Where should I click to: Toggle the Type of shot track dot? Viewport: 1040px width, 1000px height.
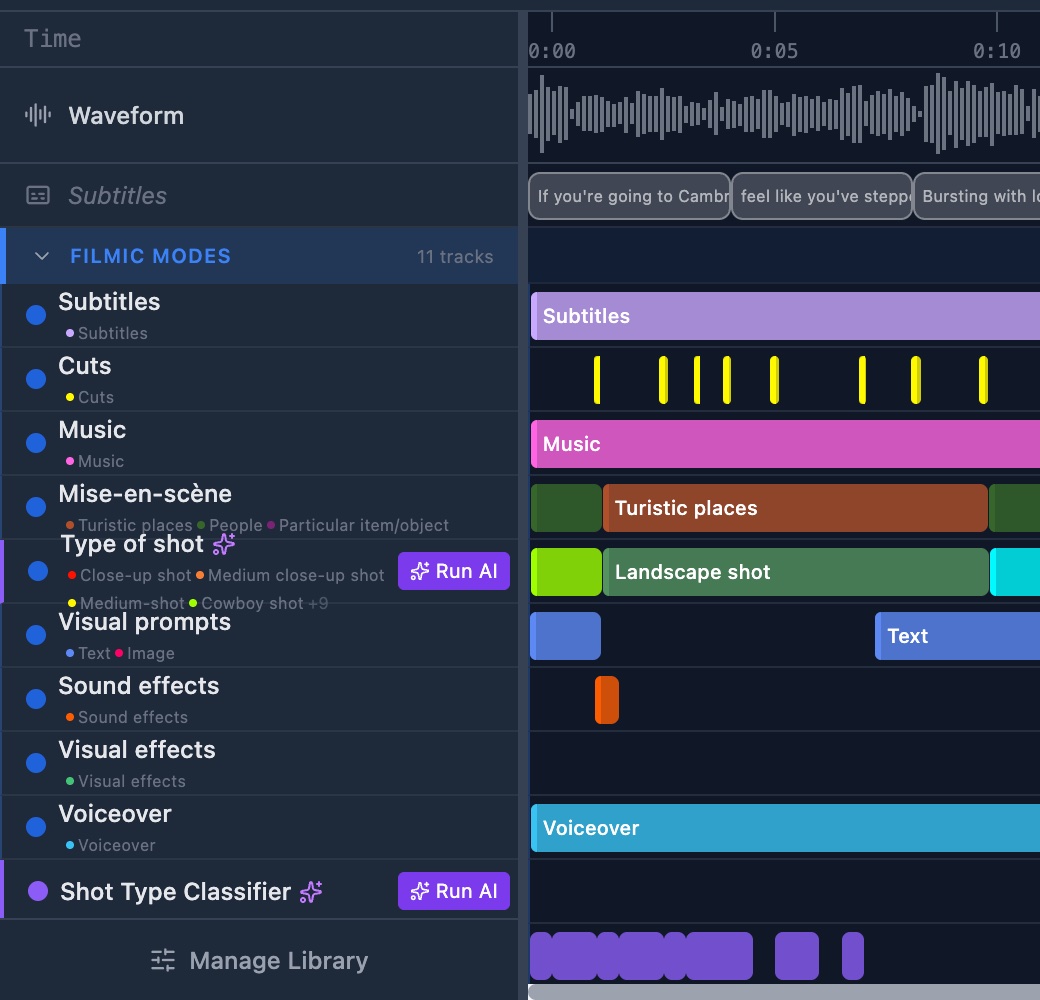click(x=38, y=571)
